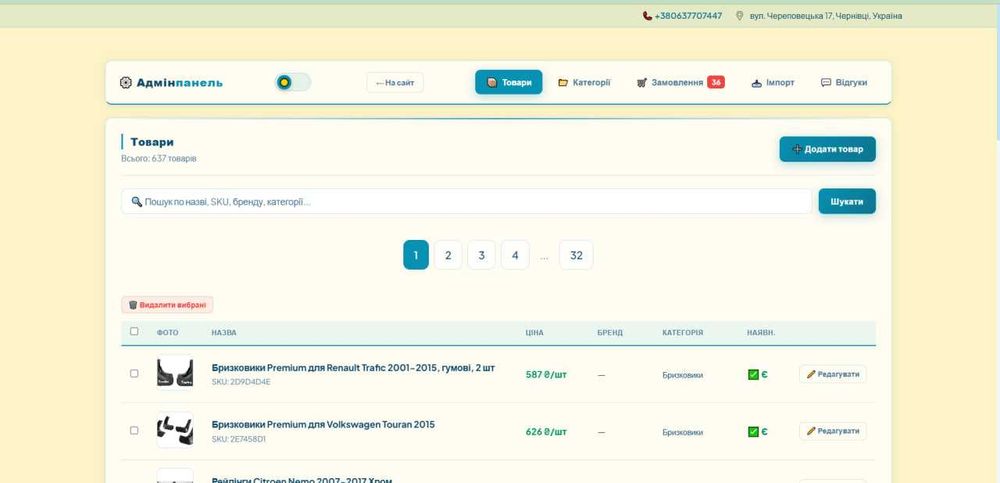Open the Замовлення tab
The image size is (1000, 483).
tap(680, 82)
